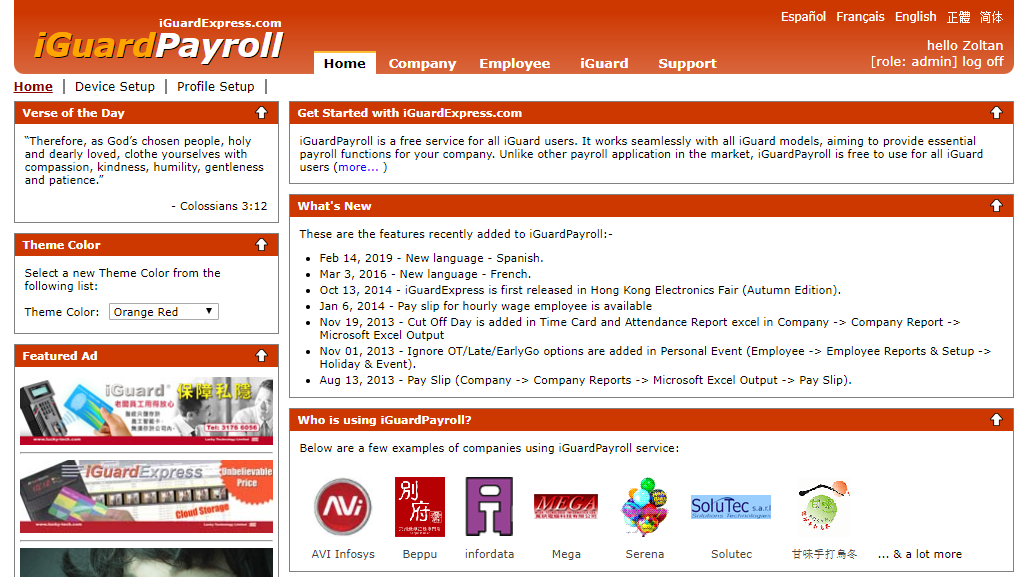Collapse the Featured Ad panel
Screen dimensions: 1017x577
pos(261,356)
